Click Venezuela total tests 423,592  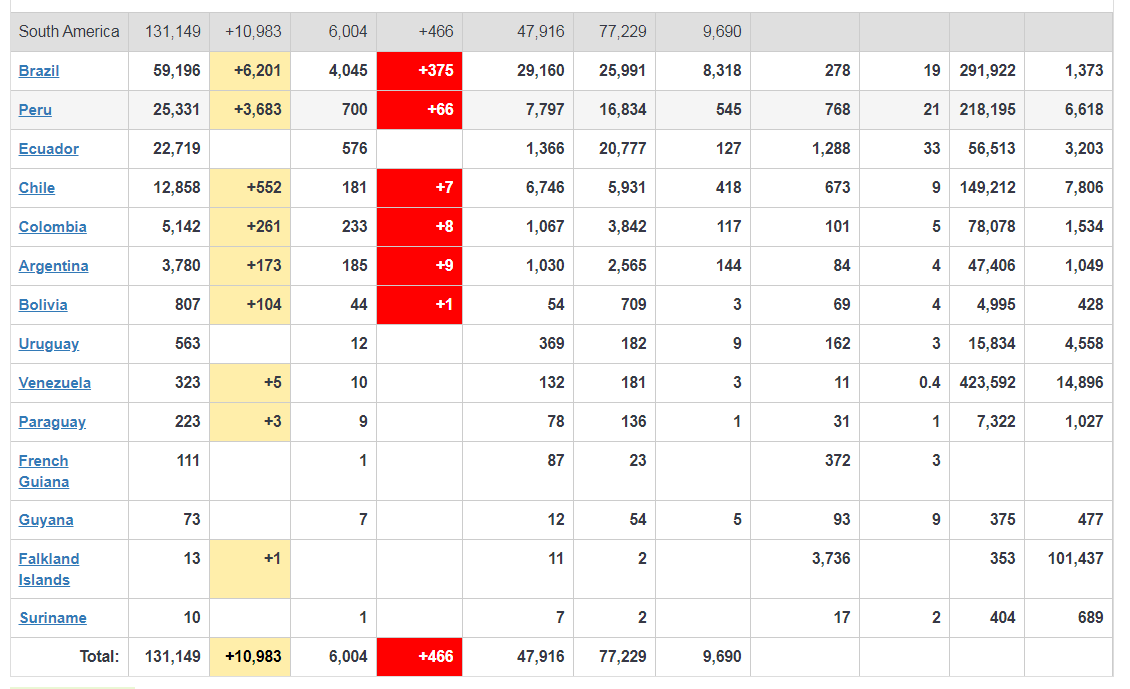pos(987,383)
